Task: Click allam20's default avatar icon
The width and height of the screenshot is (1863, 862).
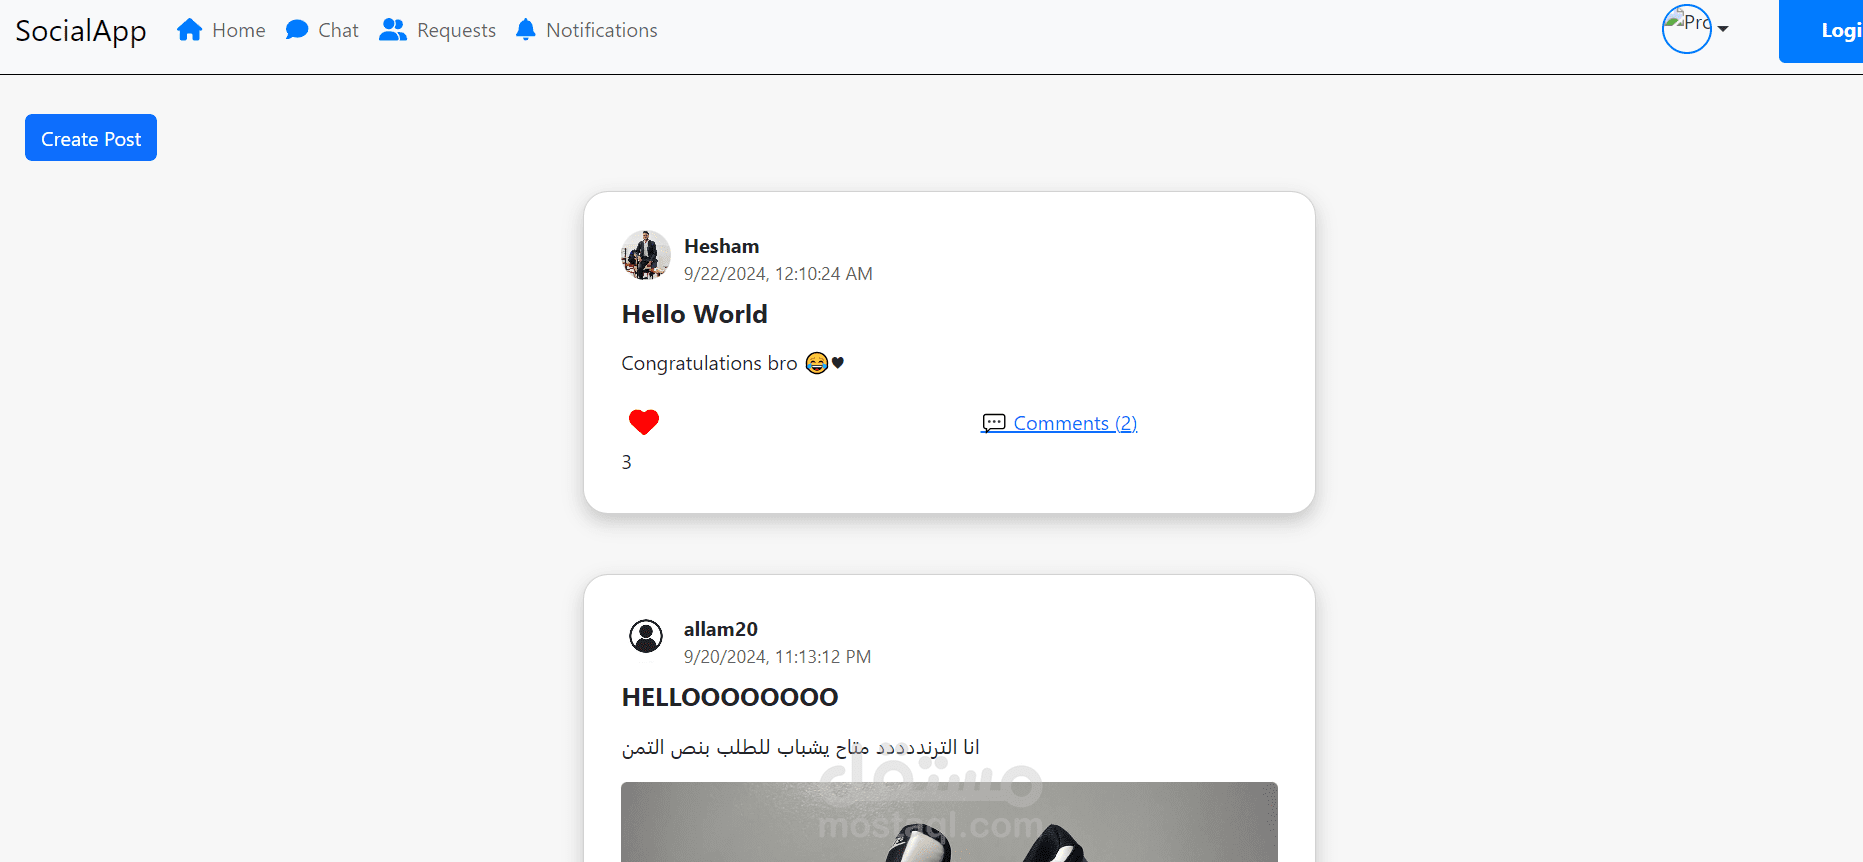Action: pos(646,636)
